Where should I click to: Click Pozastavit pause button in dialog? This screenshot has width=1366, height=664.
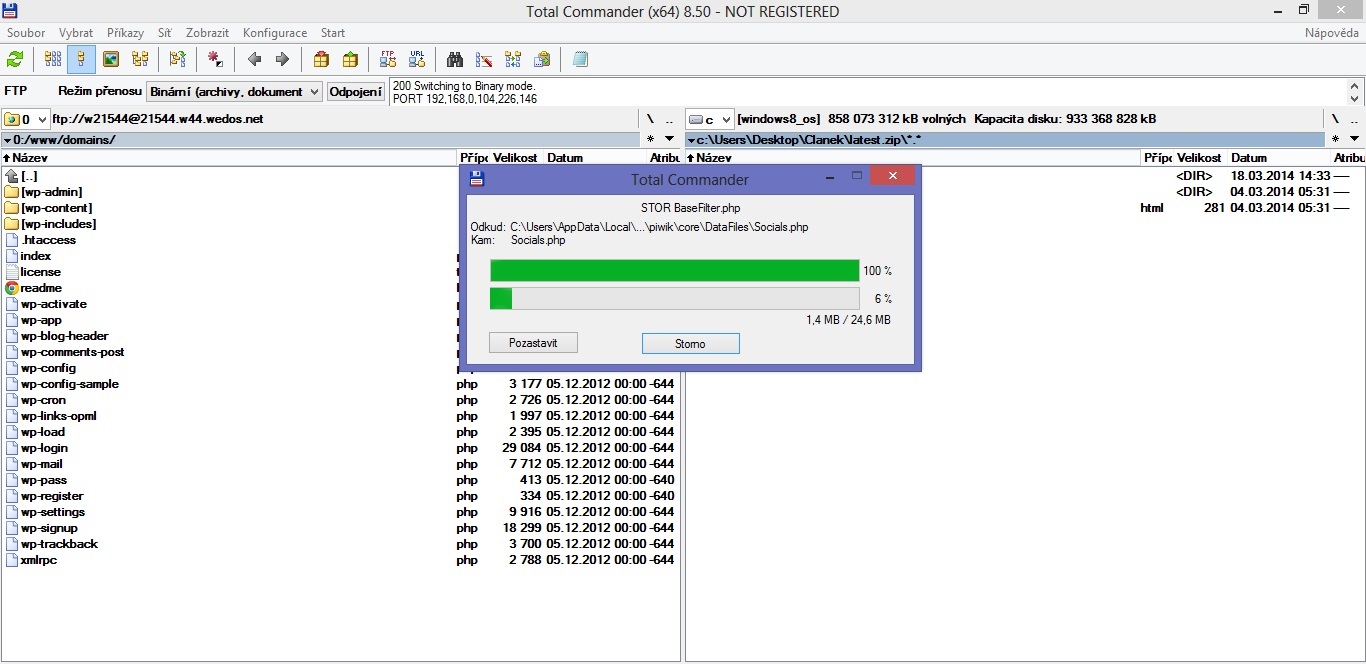point(533,343)
